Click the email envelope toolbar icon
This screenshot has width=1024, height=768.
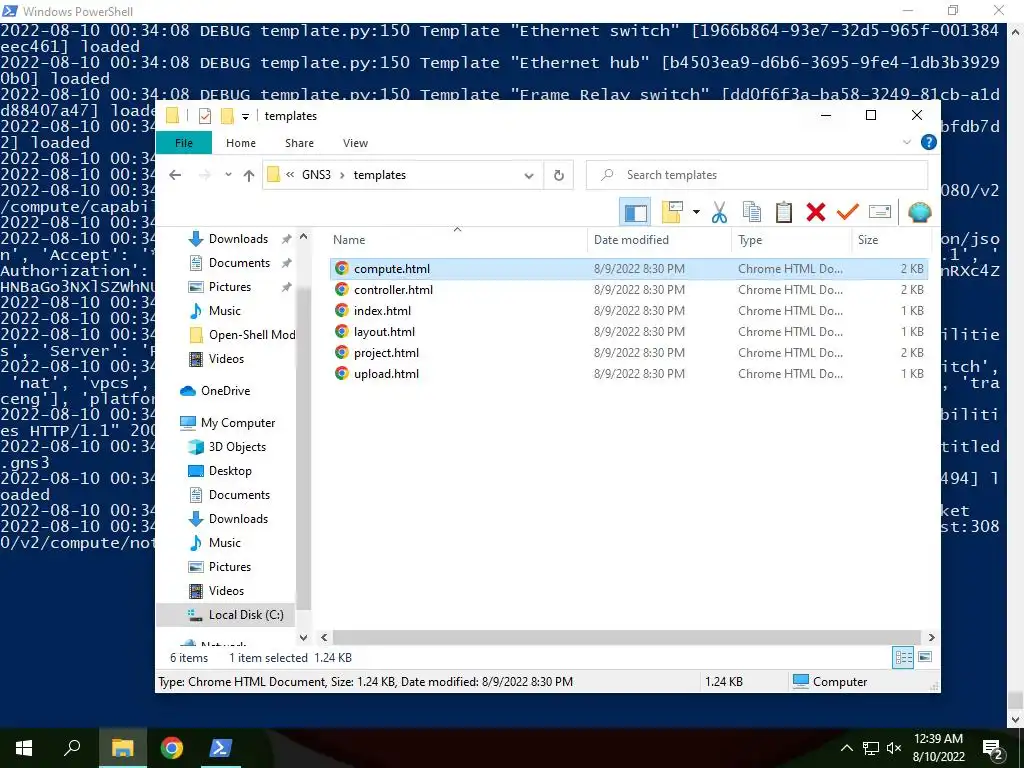pos(880,212)
